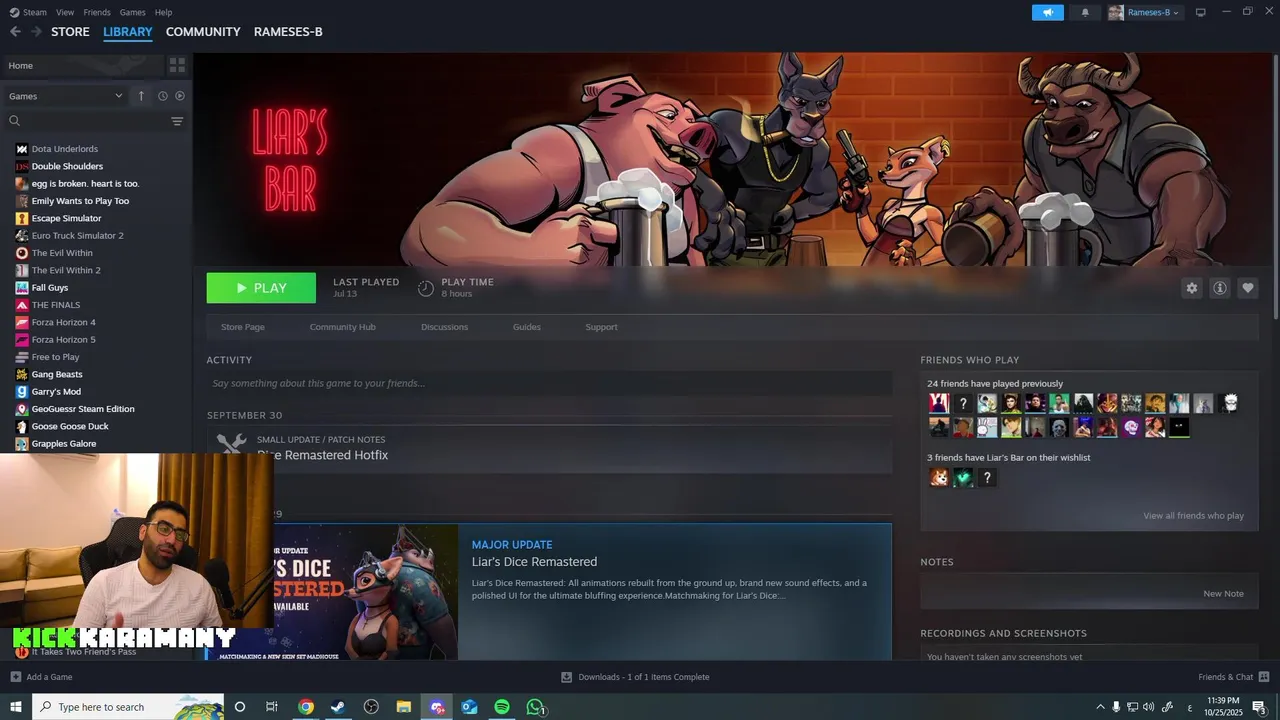The height and width of the screenshot is (720, 1280).
Task: Open the Discussions link
Action: click(444, 327)
